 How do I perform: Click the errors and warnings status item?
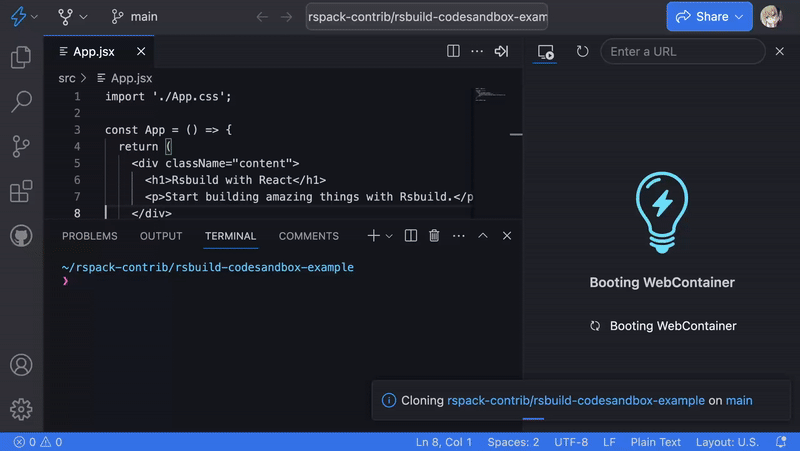point(38,442)
